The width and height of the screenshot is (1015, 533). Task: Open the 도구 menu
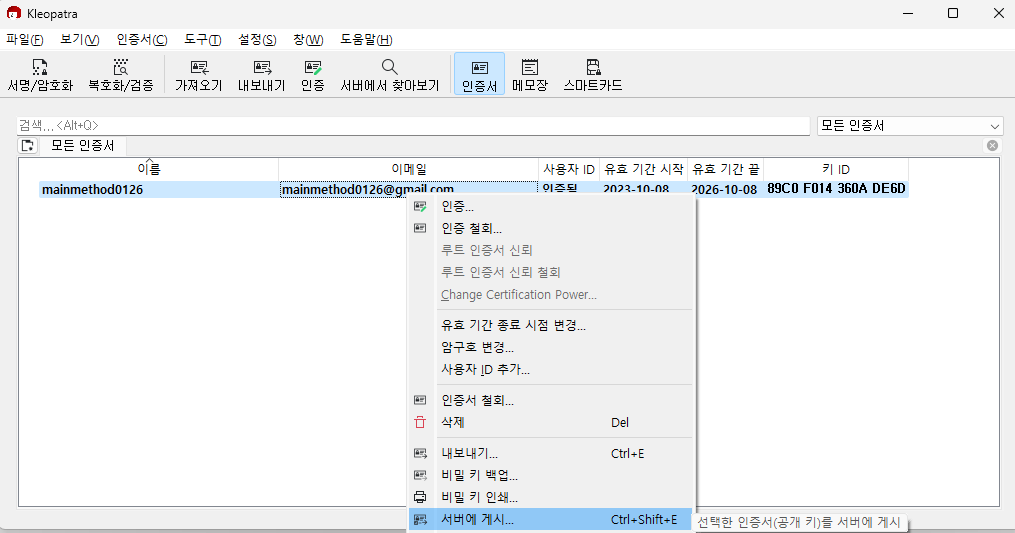[202, 39]
